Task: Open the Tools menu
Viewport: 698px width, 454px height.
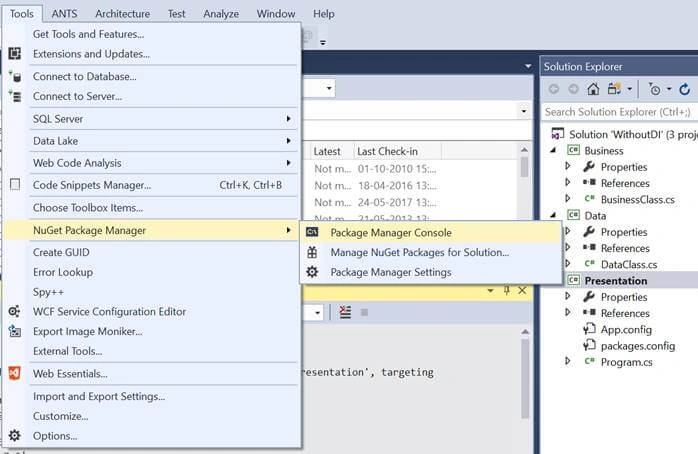Action: pos(21,14)
